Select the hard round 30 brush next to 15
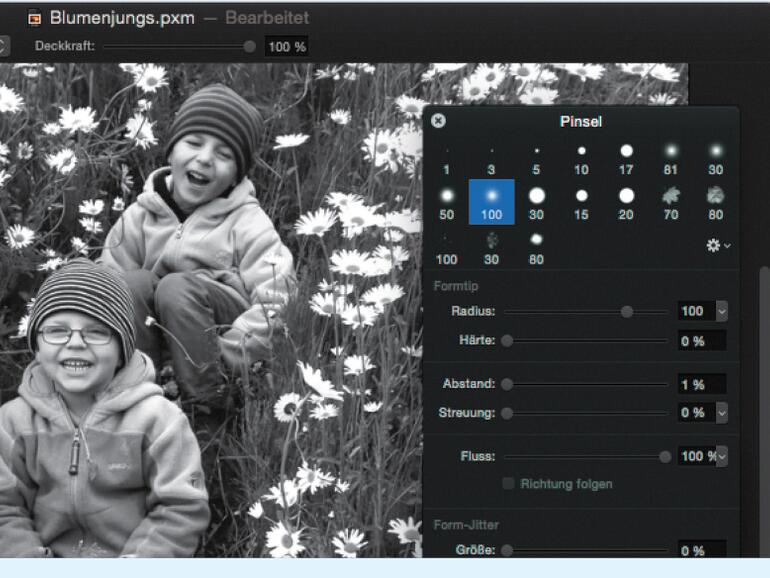Viewport: 770px width, 578px height. 536,203
